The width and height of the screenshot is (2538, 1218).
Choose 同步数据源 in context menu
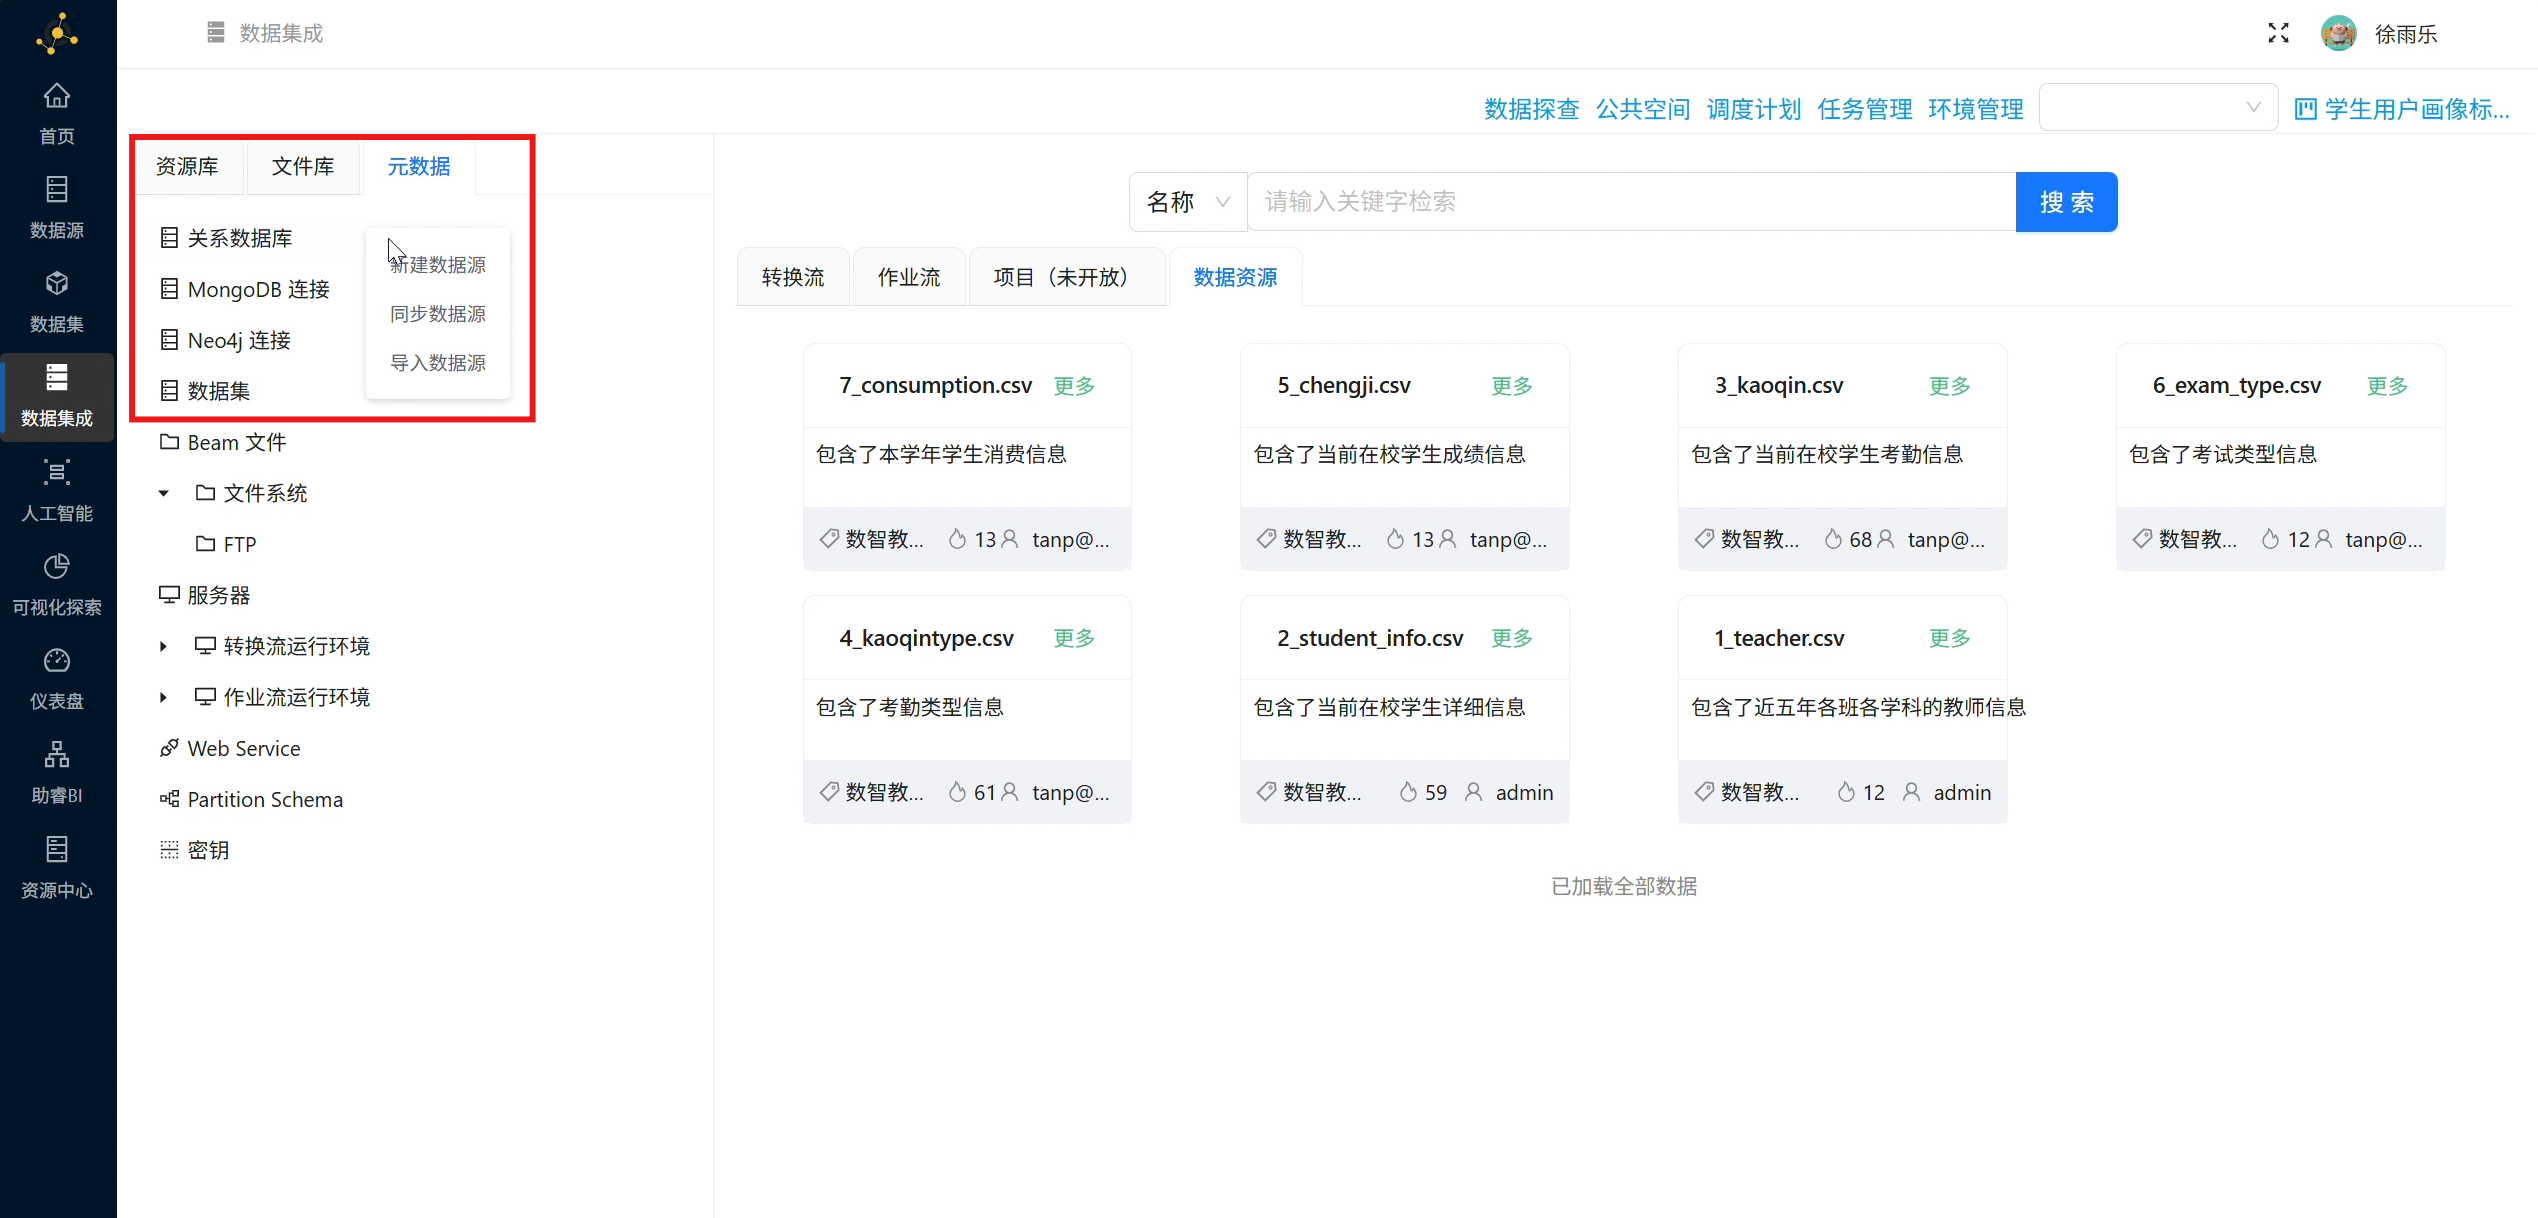[x=438, y=314]
